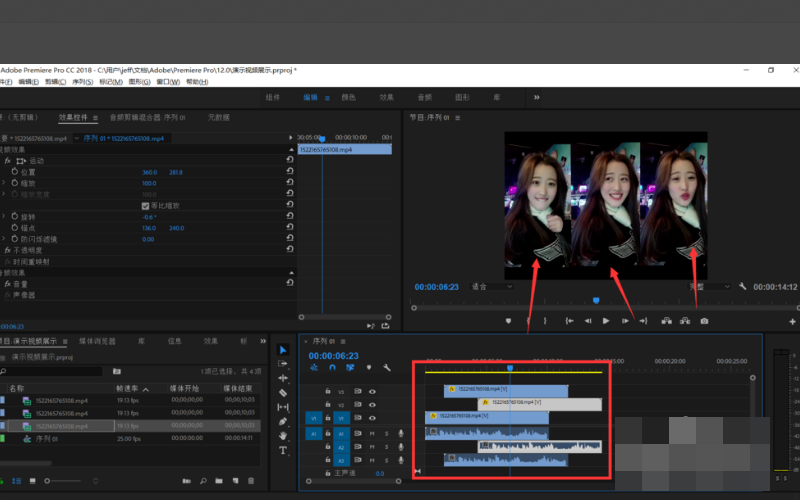Show more workspaces overflow chevron

536,97
